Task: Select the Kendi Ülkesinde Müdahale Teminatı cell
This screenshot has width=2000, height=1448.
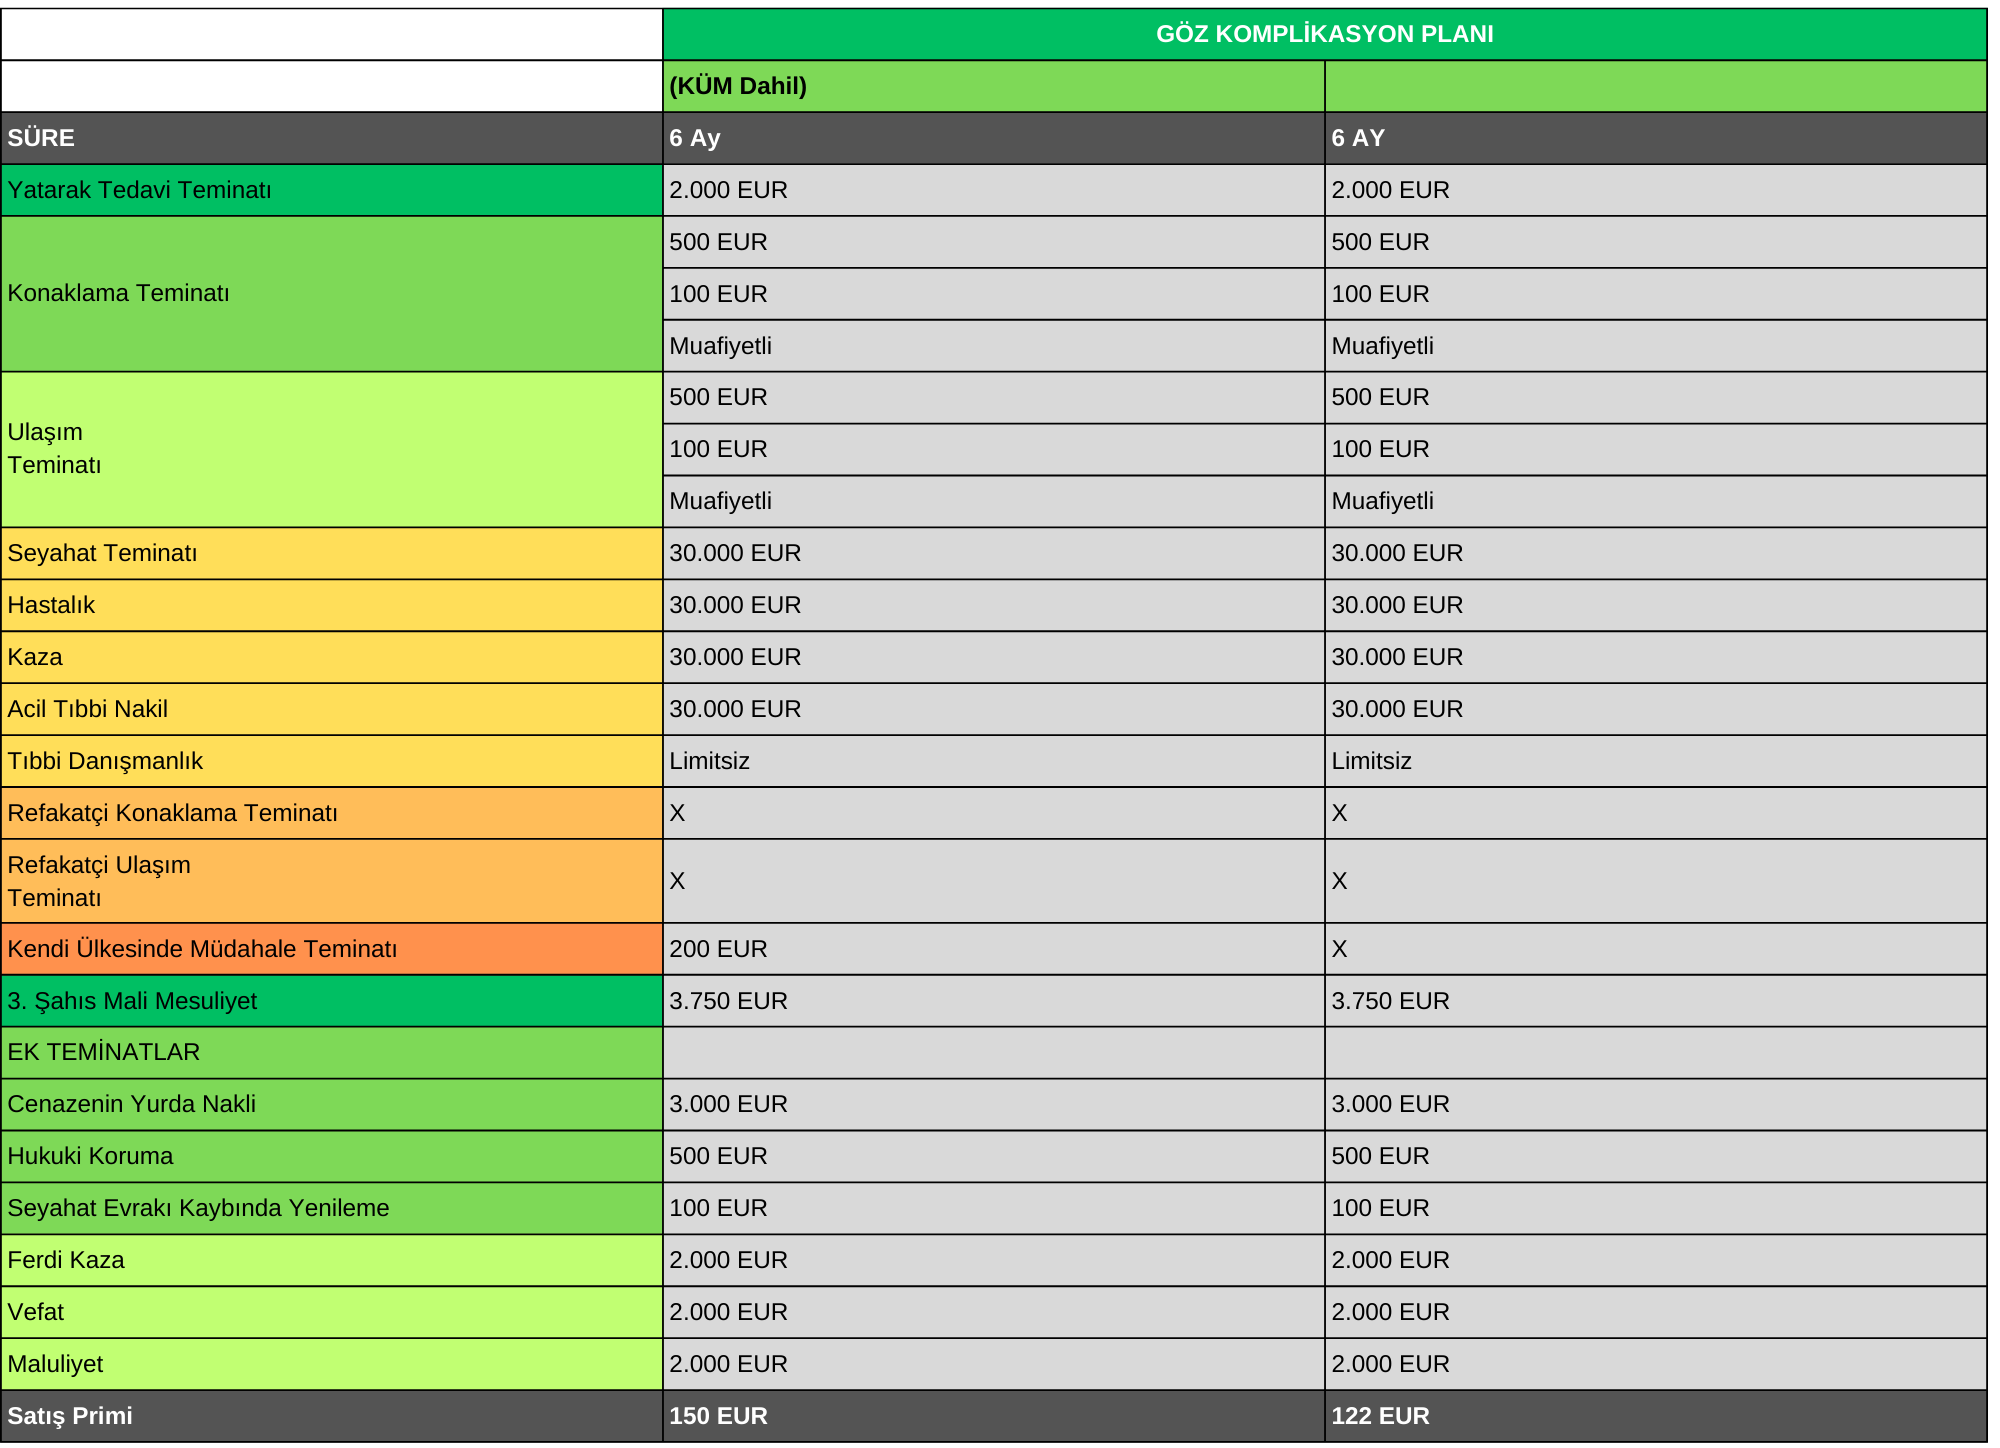Action: (x=331, y=949)
